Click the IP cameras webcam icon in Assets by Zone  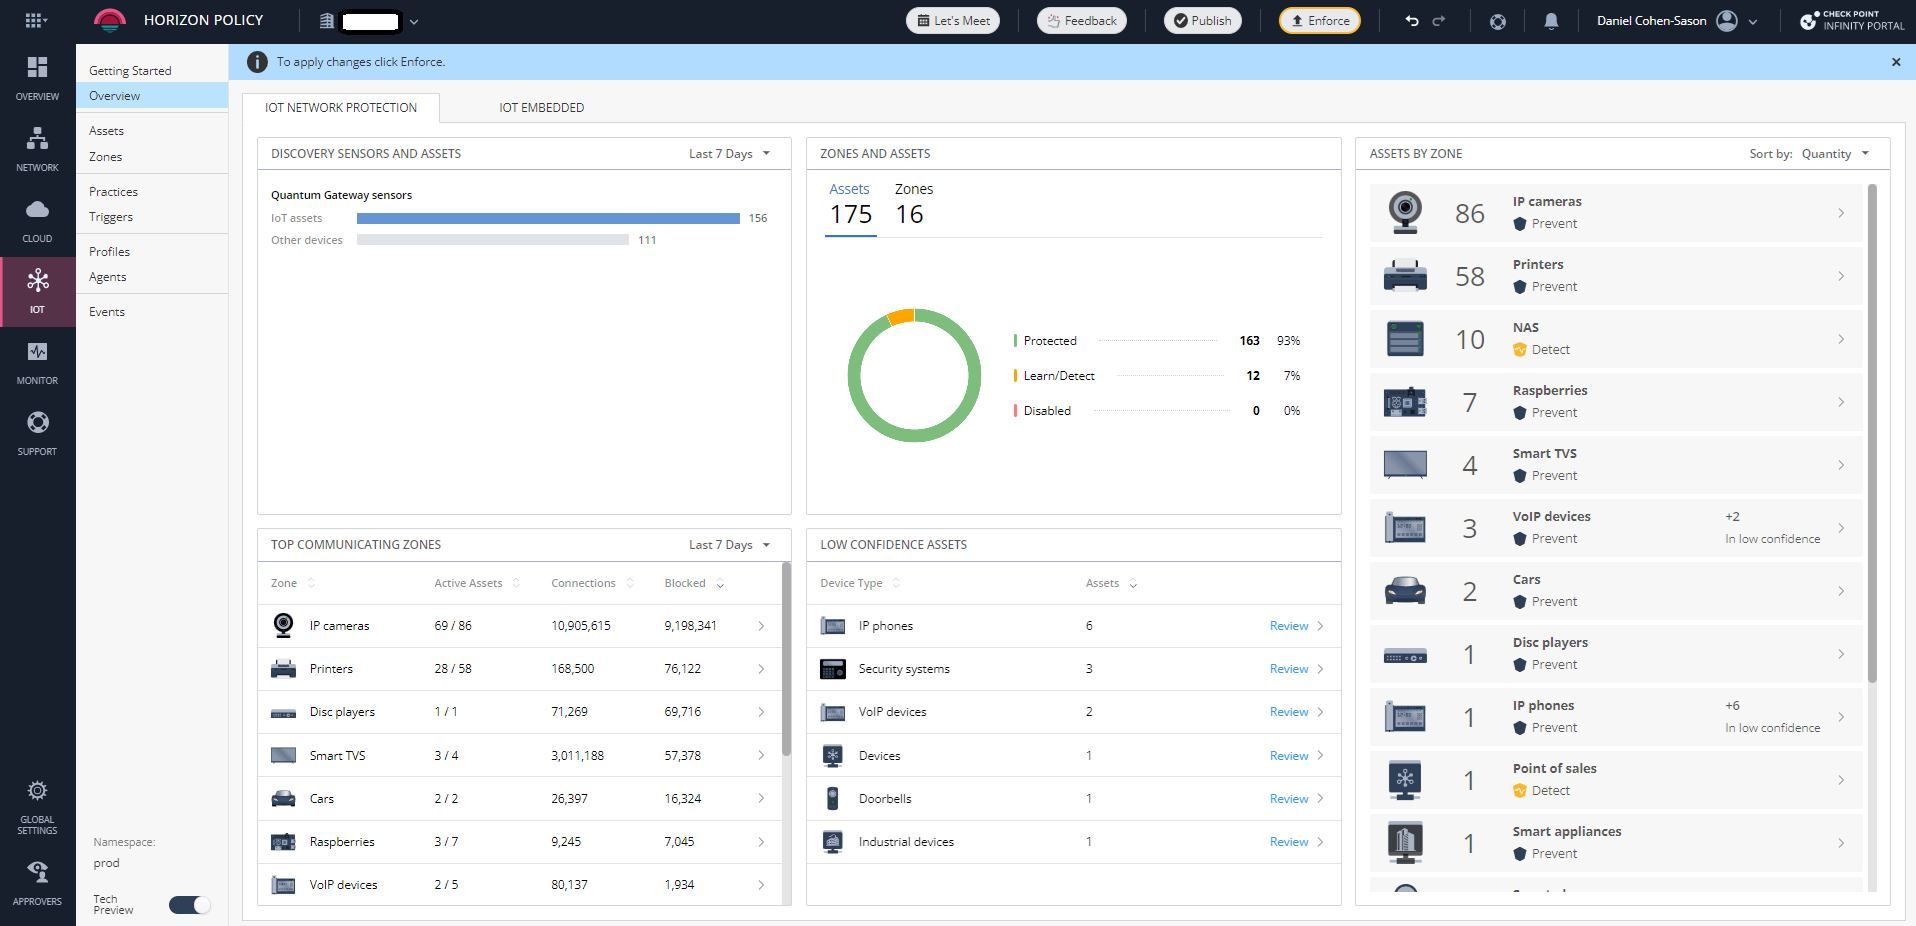pos(1405,213)
